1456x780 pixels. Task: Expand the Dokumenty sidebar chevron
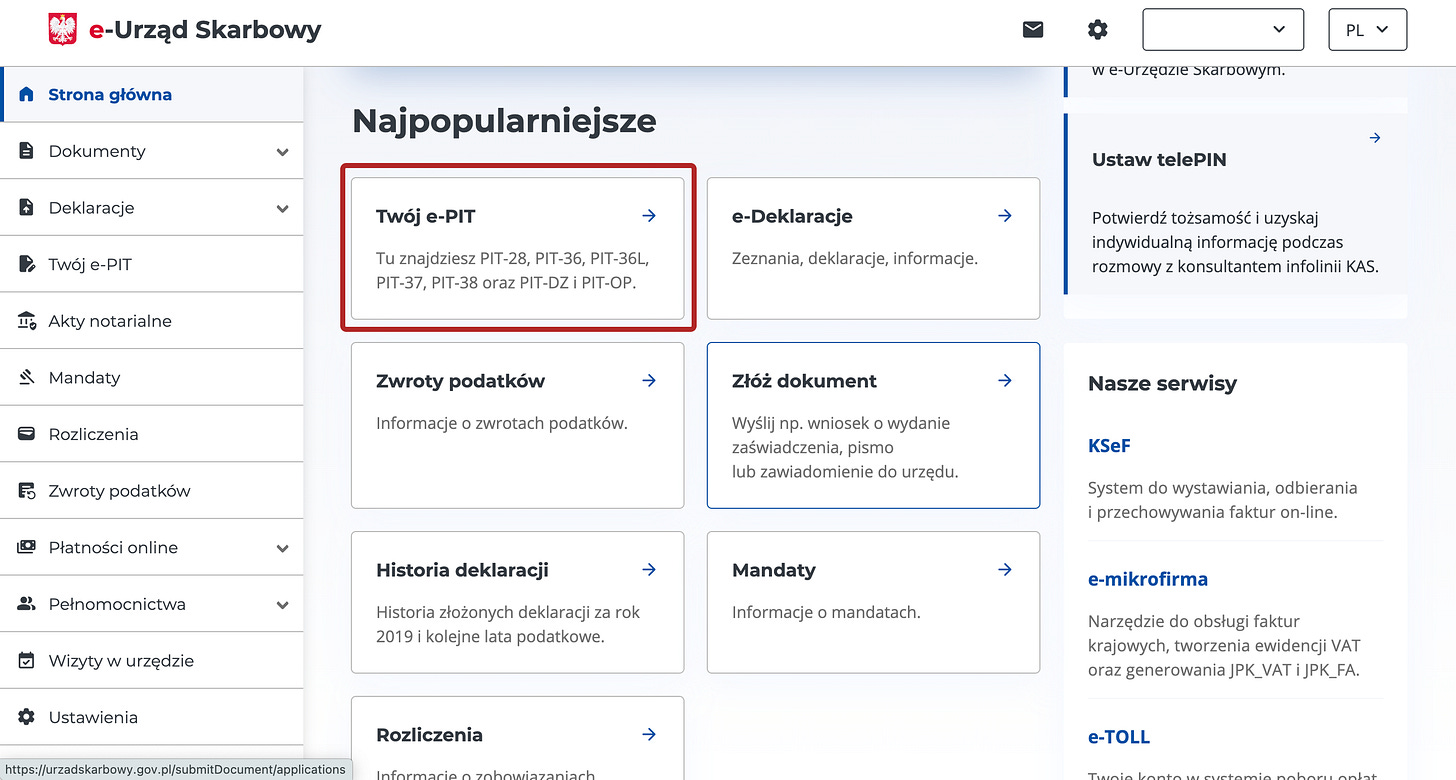click(x=283, y=152)
